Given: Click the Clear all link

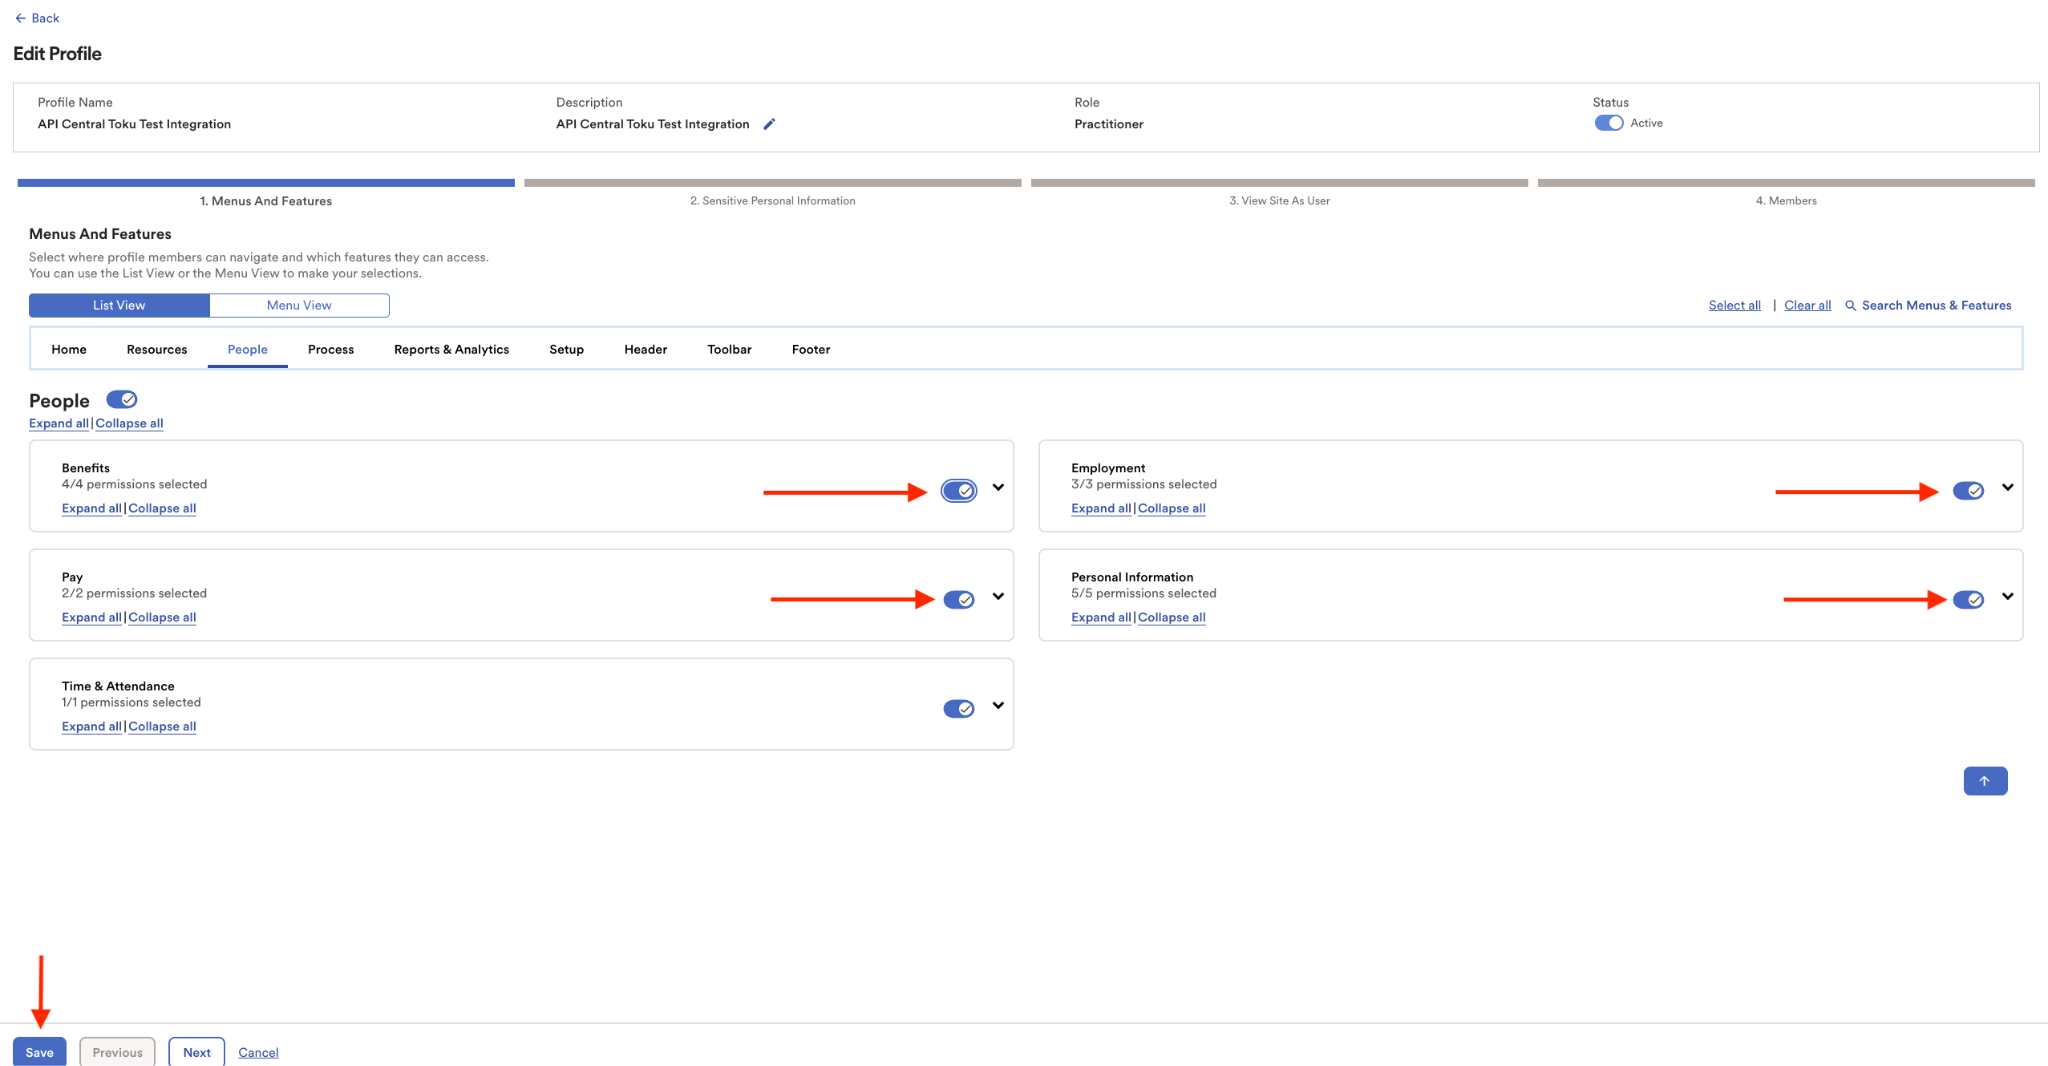Looking at the screenshot, I should click(1807, 306).
